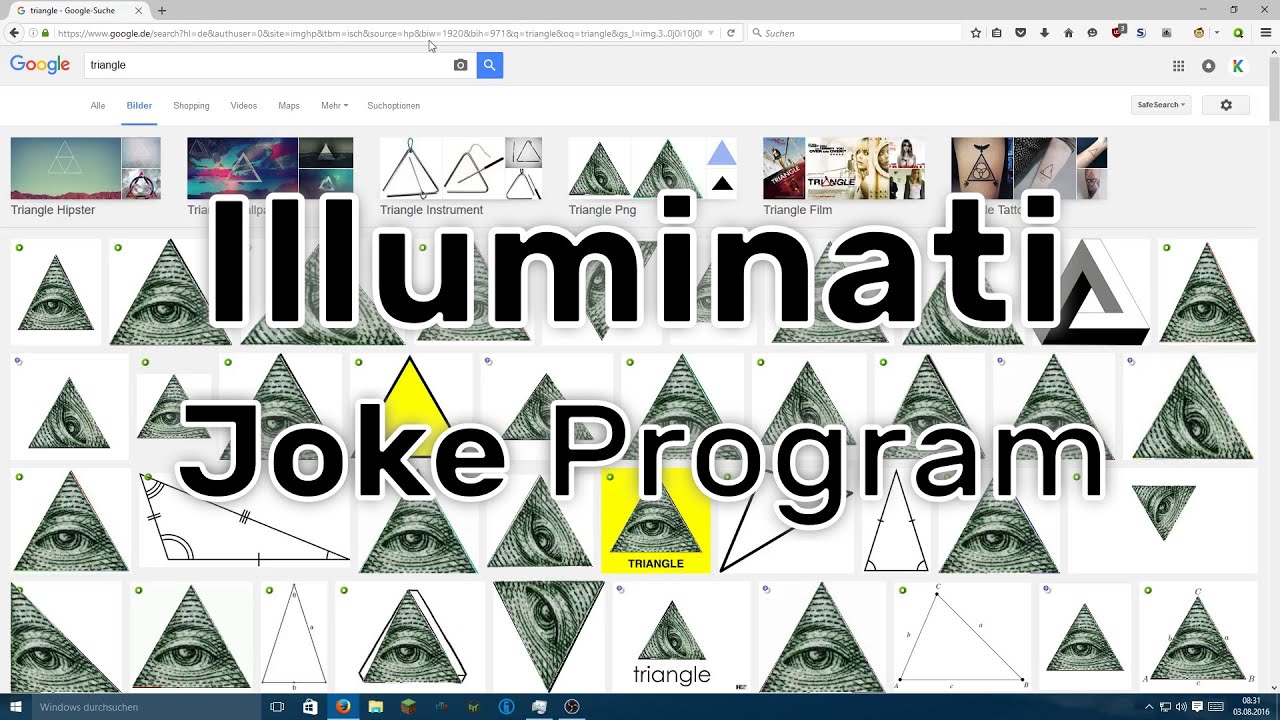This screenshot has width=1280, height=720.
Task: Open Google notifications bell
Action: pos(1208,66)
